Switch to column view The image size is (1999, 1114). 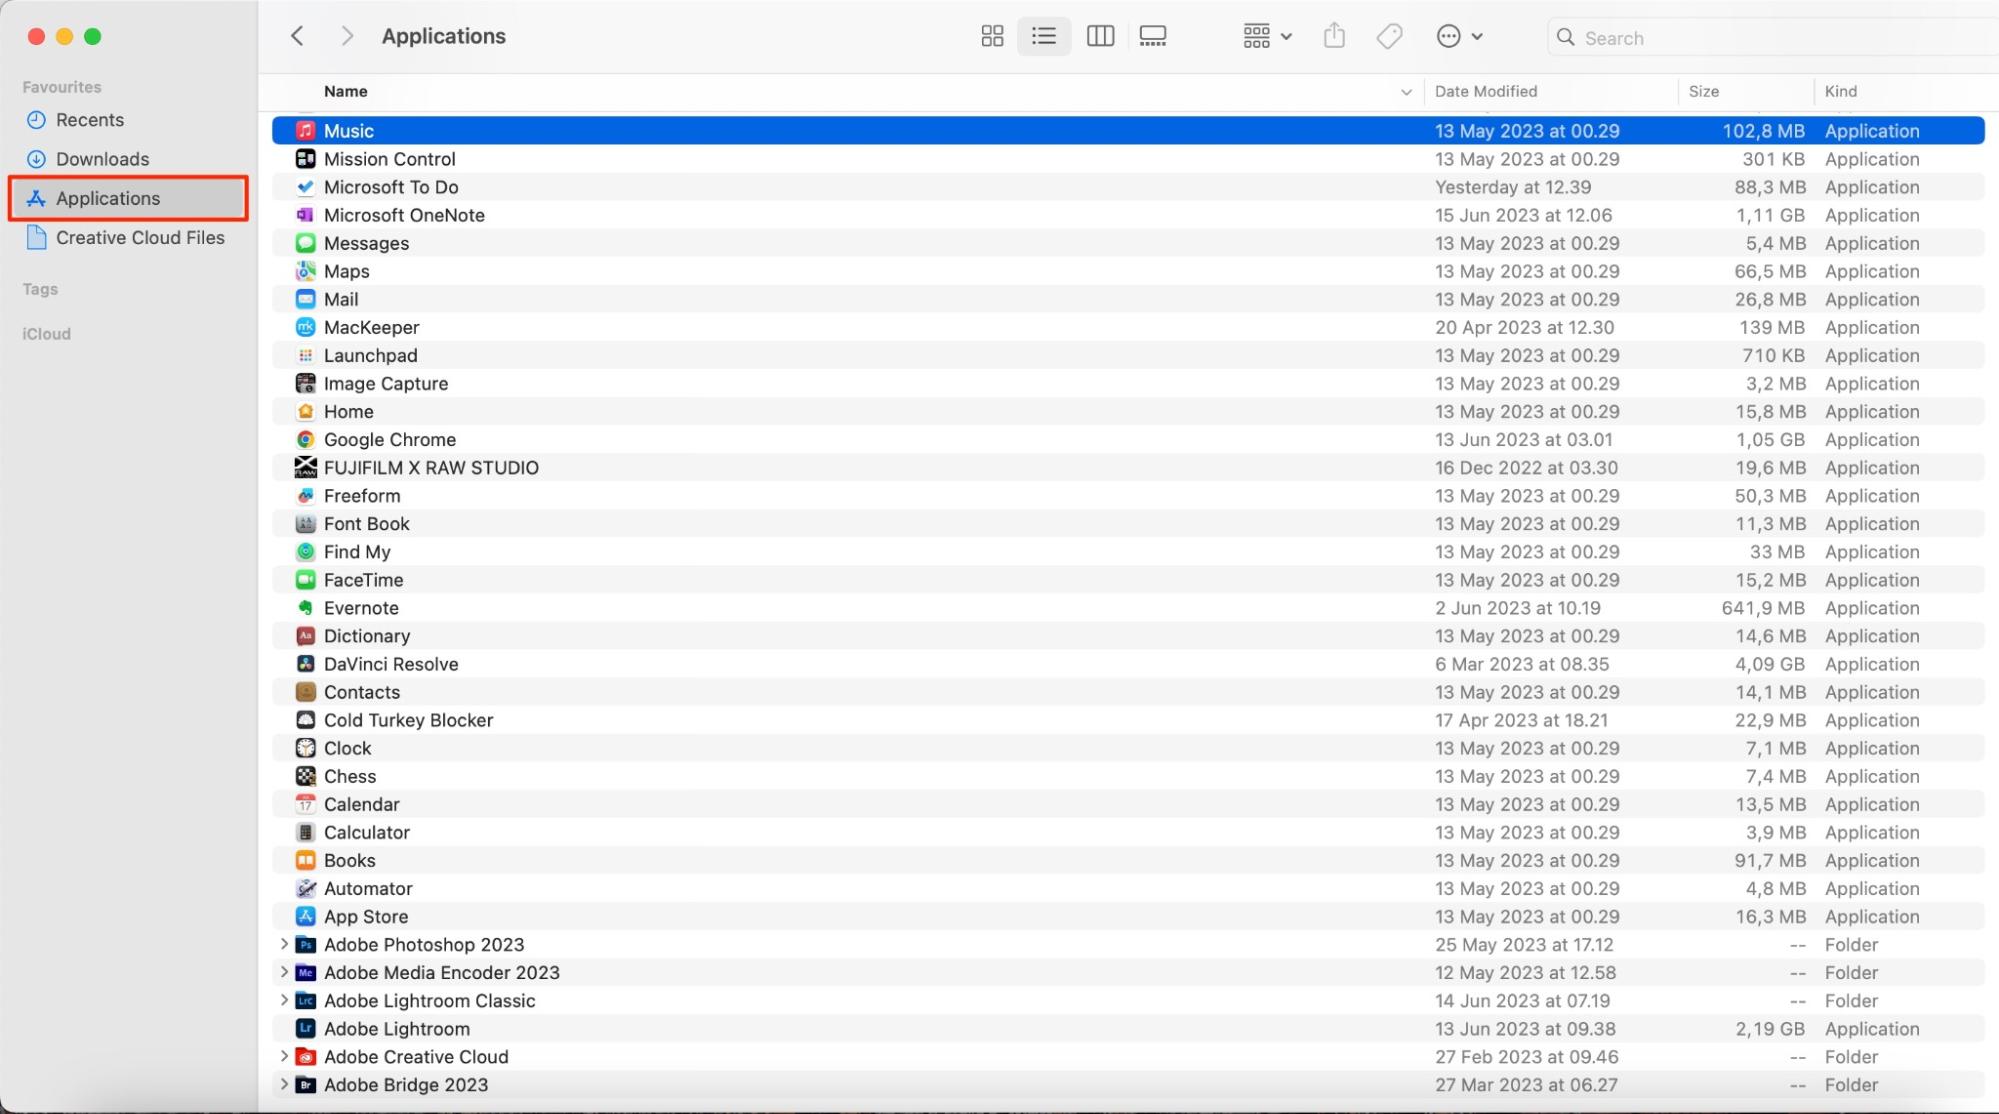pyautogui.click(x=1100, y=37)
